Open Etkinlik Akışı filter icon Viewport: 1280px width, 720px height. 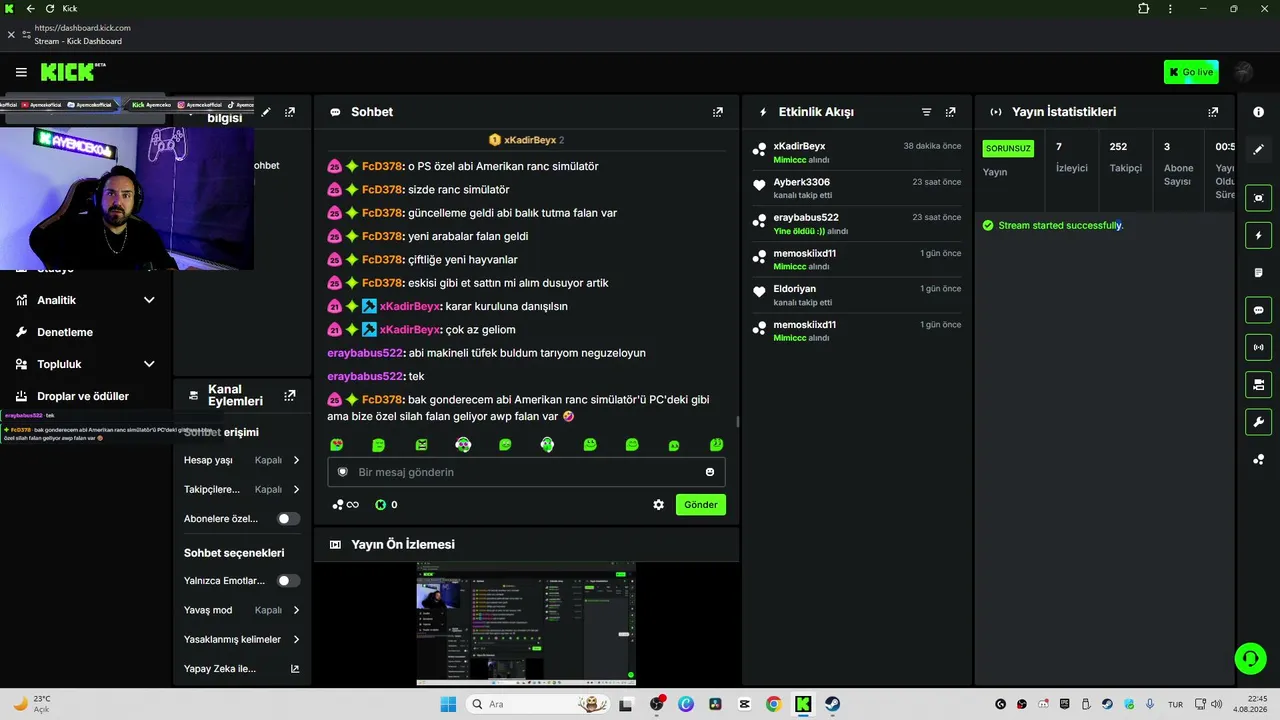point(926,112)
